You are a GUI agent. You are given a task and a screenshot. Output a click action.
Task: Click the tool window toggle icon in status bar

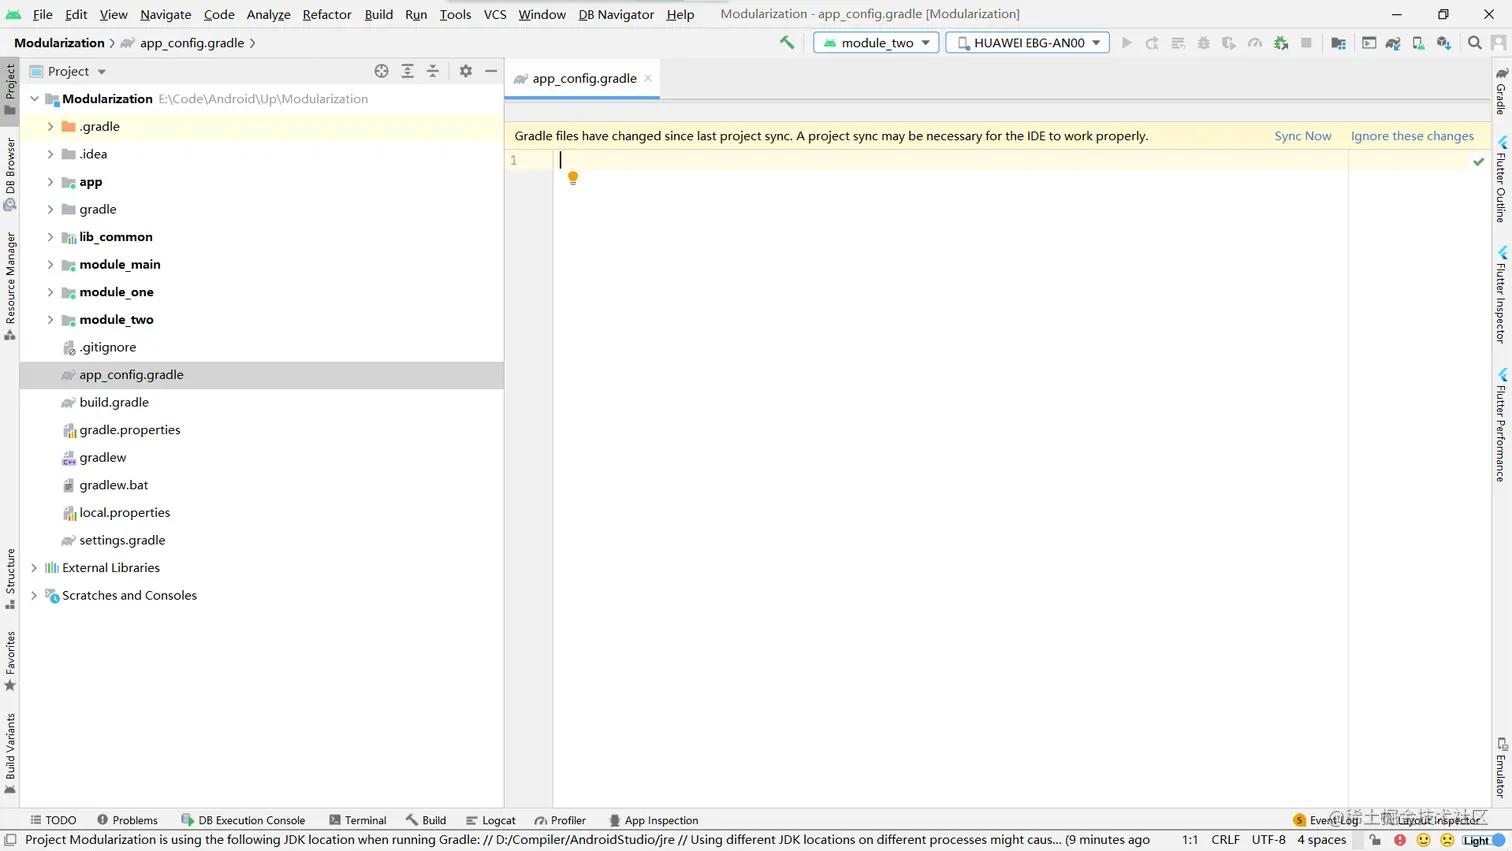tap(11, 840)
